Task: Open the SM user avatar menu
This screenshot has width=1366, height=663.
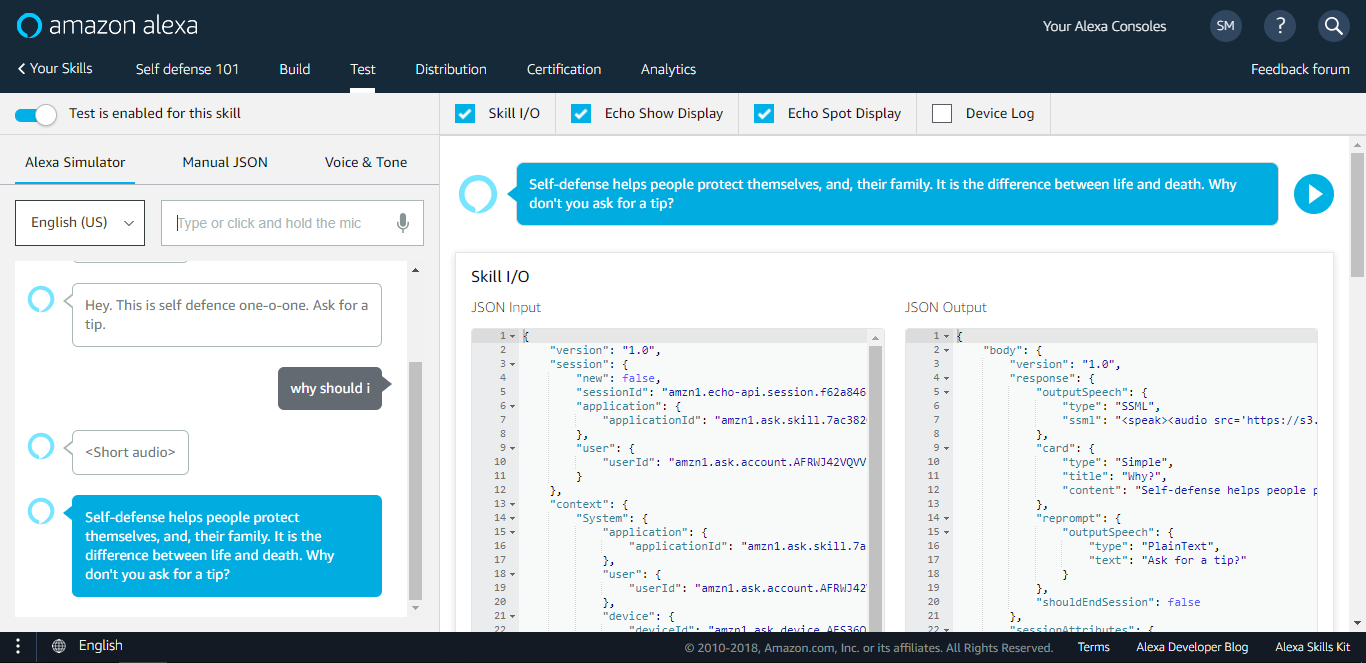Action: pyautogui.click(x=1226, y=26)
